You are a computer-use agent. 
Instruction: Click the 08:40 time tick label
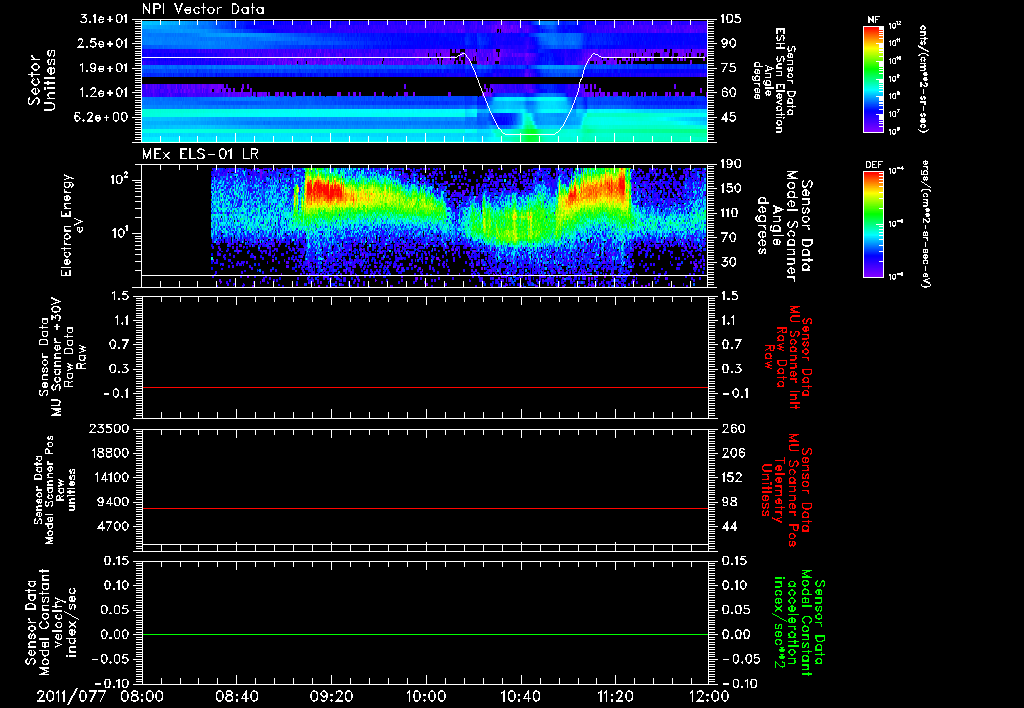(x=236, y=696)
